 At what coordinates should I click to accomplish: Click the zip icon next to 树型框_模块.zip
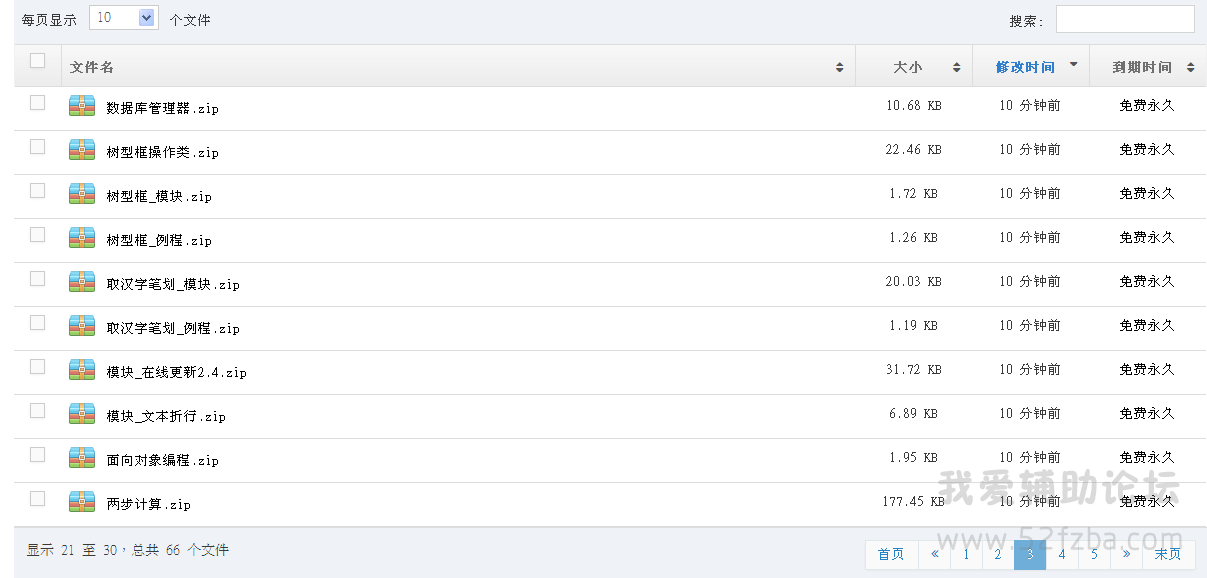[x=82, y=194]
